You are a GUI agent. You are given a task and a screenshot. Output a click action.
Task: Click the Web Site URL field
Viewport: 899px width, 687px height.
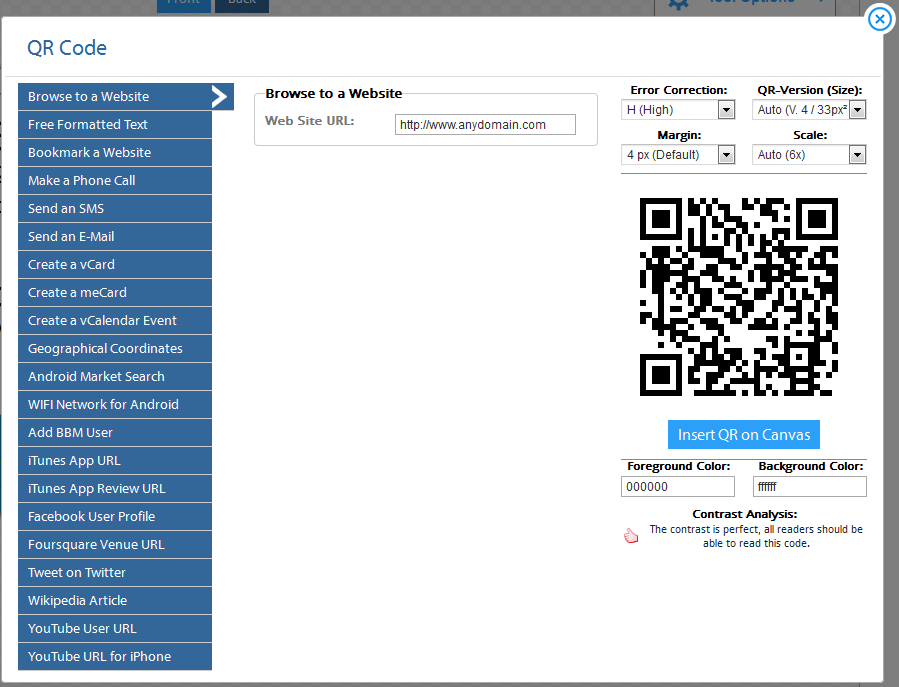coord(485,124)
